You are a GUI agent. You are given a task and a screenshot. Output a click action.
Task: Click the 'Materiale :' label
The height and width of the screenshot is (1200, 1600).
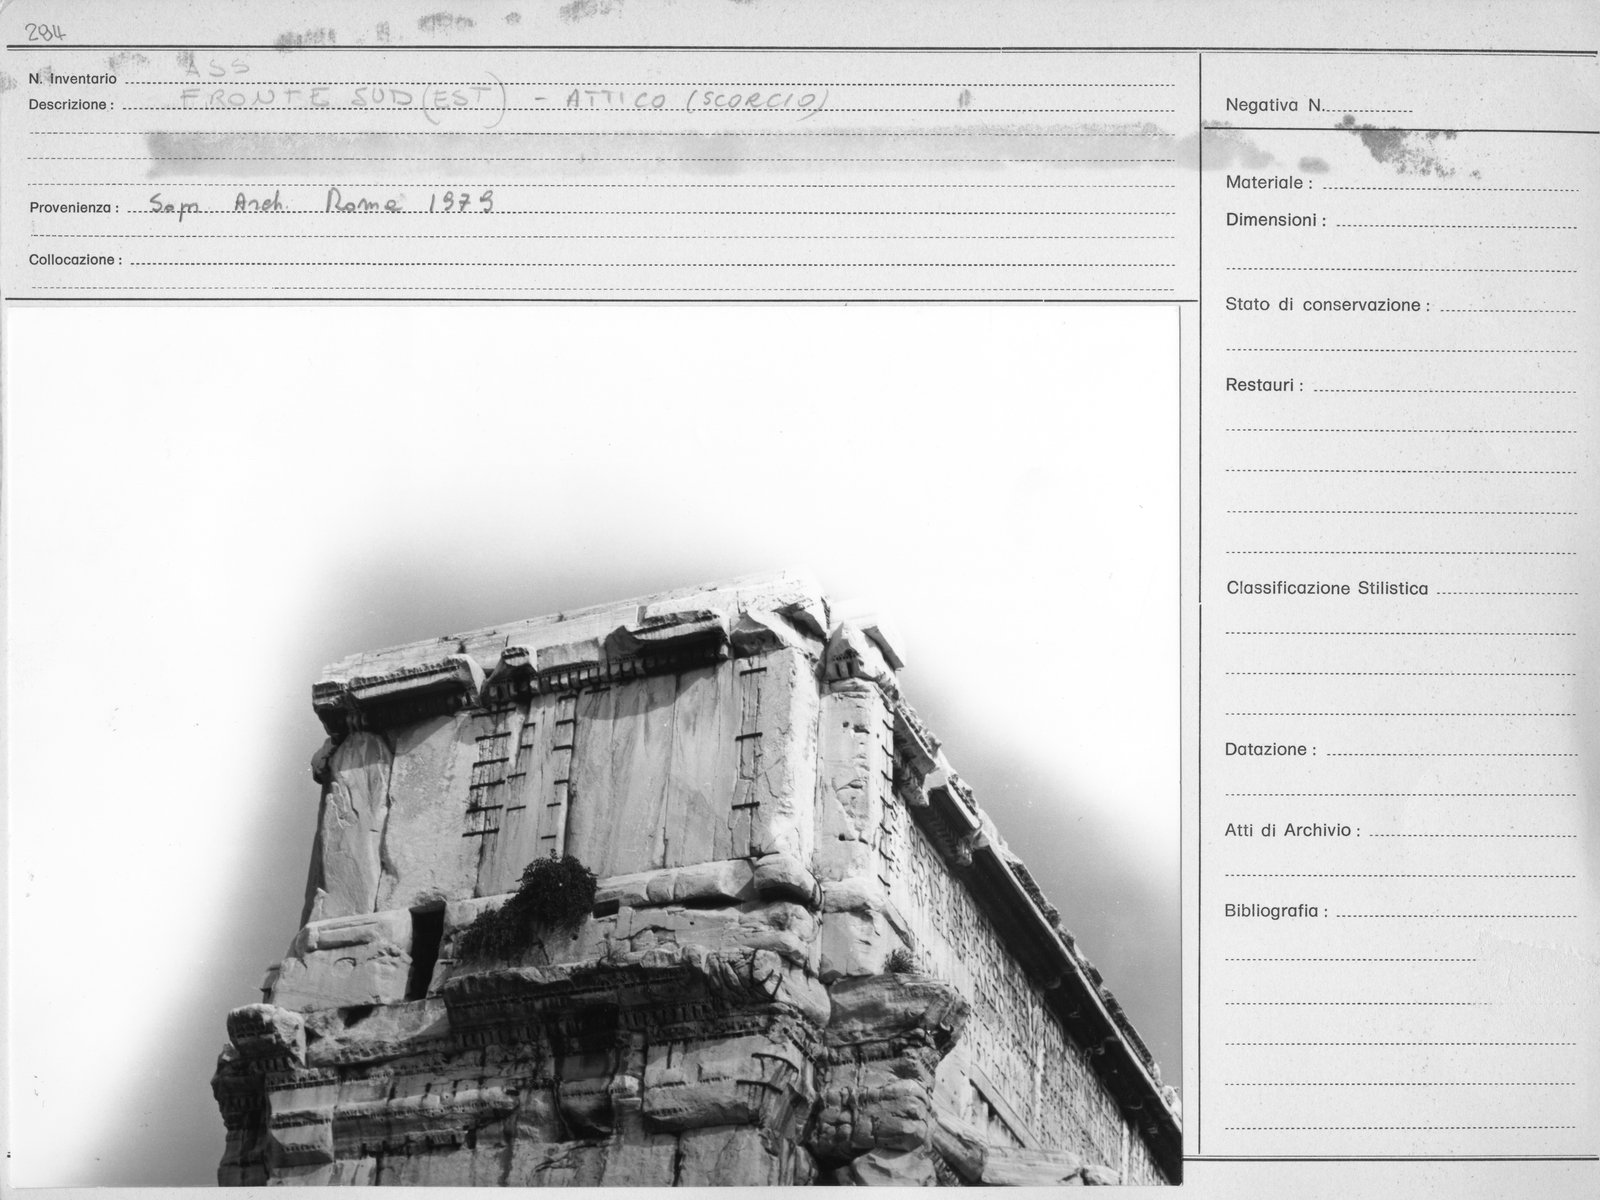coord(1269,183)
